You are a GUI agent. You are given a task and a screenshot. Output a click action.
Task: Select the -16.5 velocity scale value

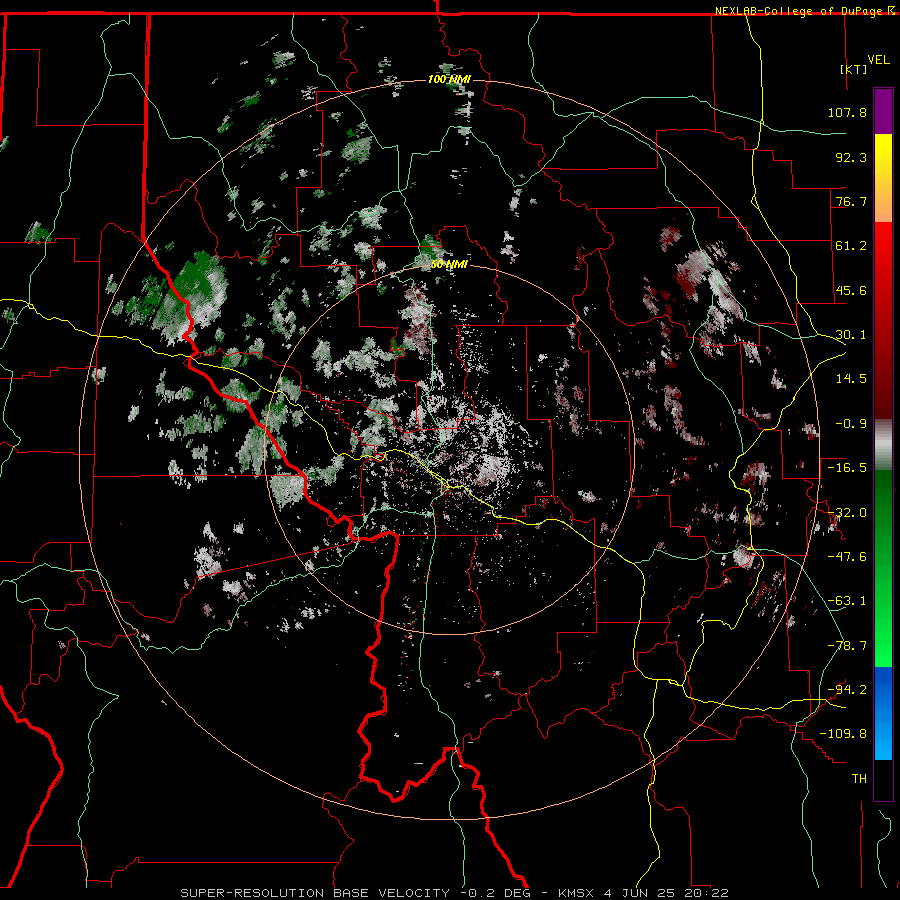point(847,468)
